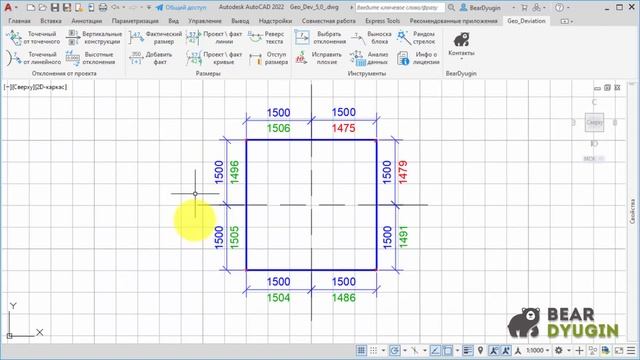Open Инфо о лицензии
The width and height of the screenshot is (640, 360).
[x=418, y=58]
